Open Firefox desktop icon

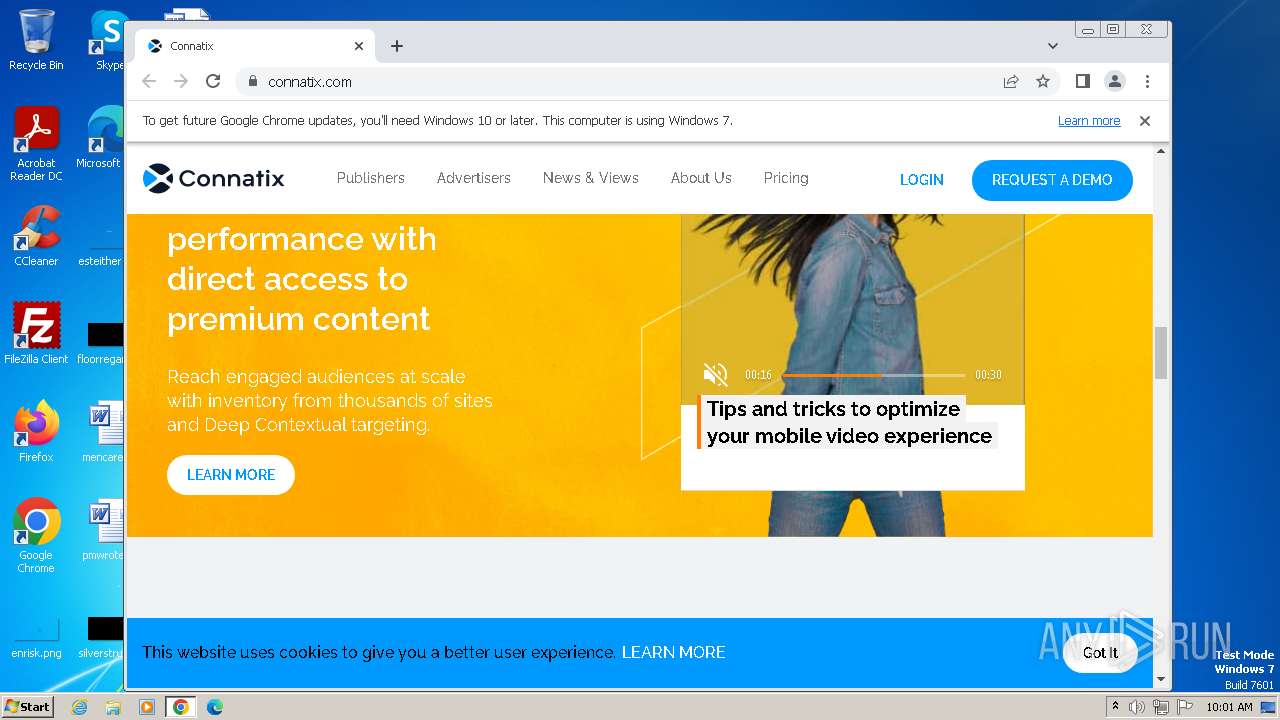pos(36,431)
